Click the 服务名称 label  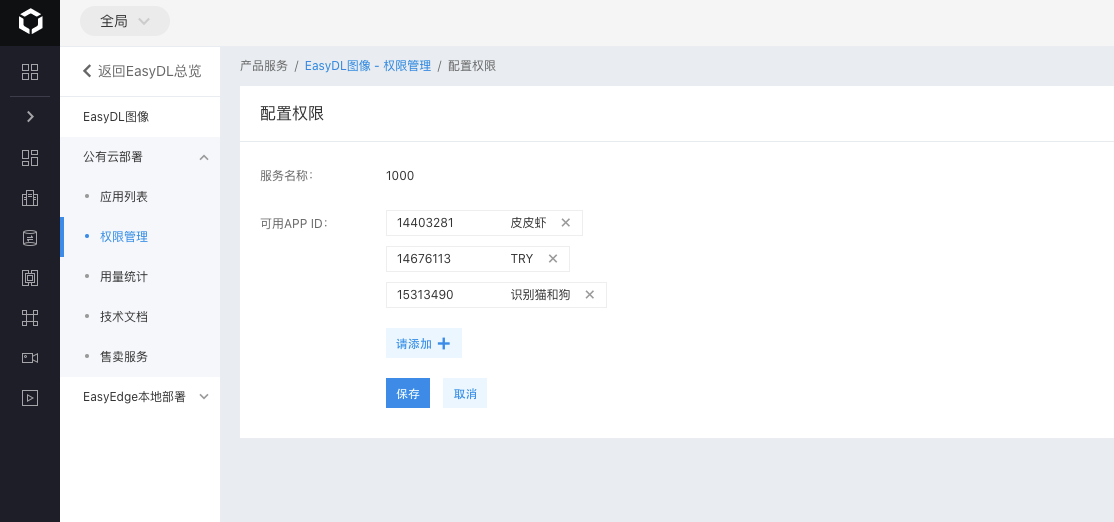(286, 175)
